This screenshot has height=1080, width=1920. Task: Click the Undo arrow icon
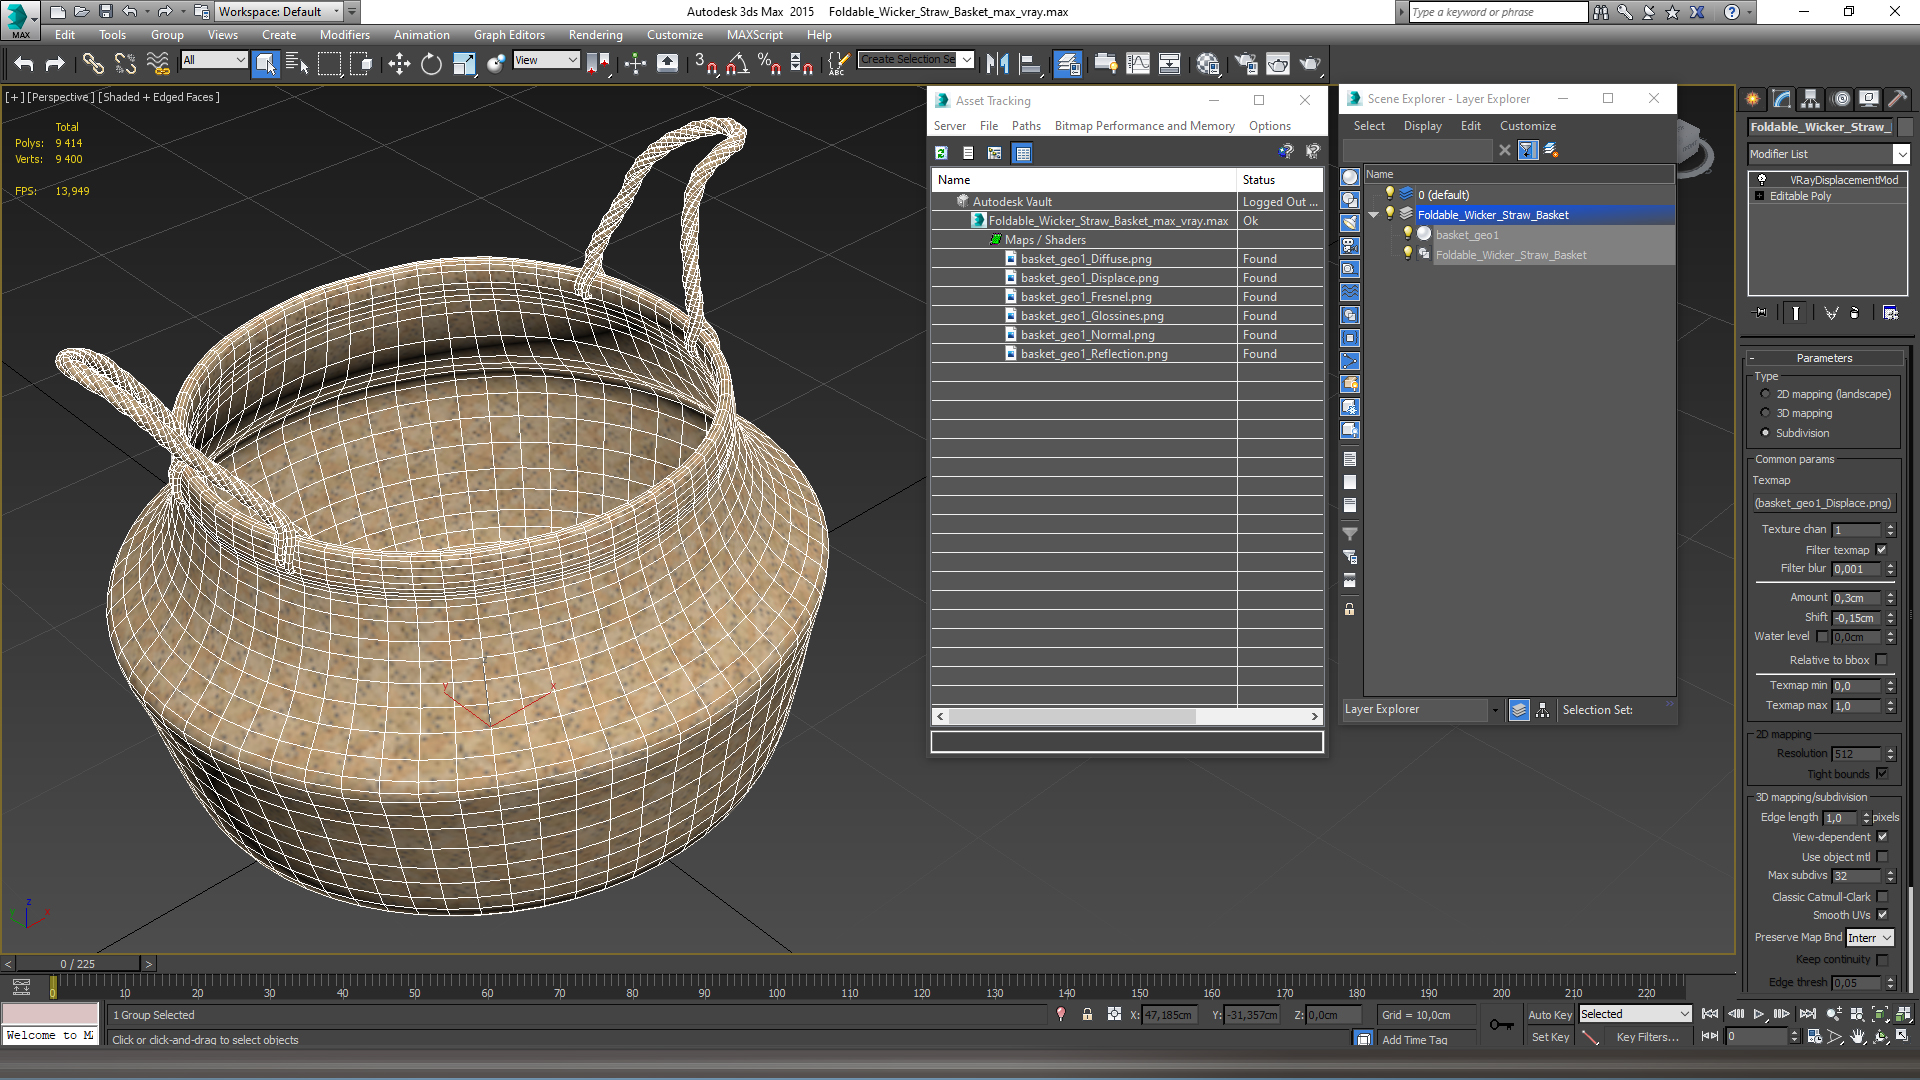24,64
